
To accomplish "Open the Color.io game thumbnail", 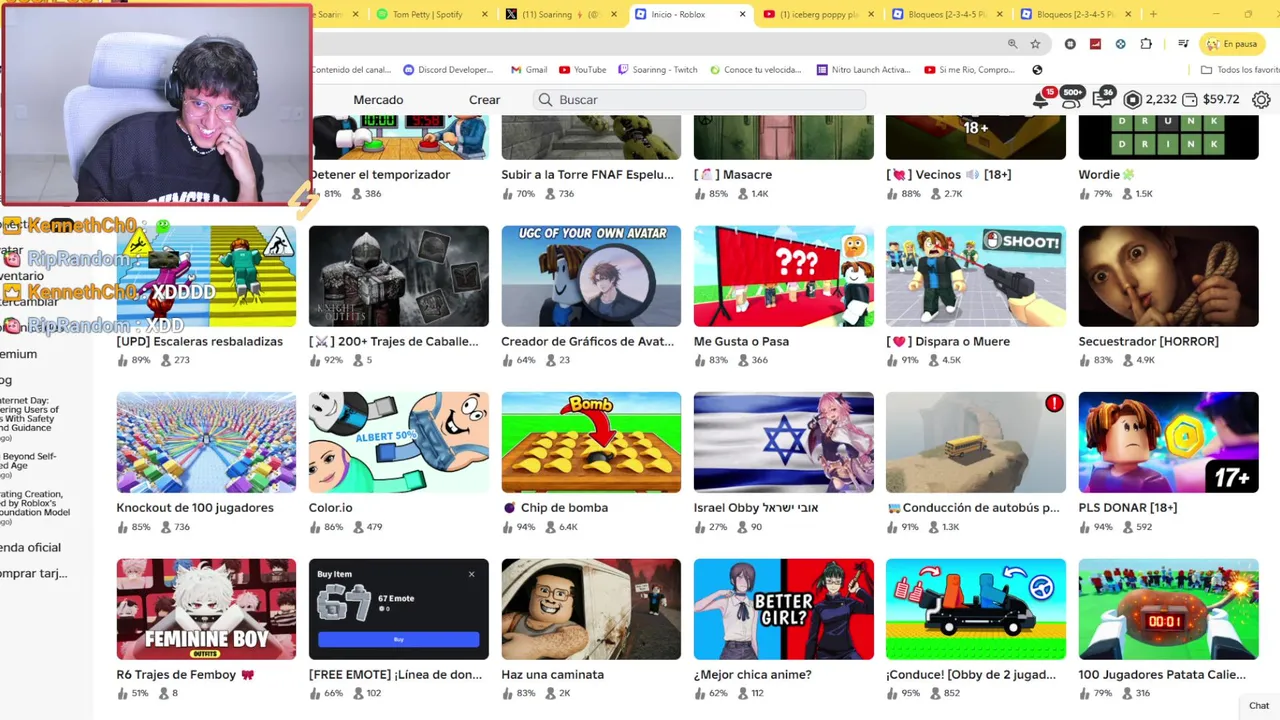I will tap(399, 442).
